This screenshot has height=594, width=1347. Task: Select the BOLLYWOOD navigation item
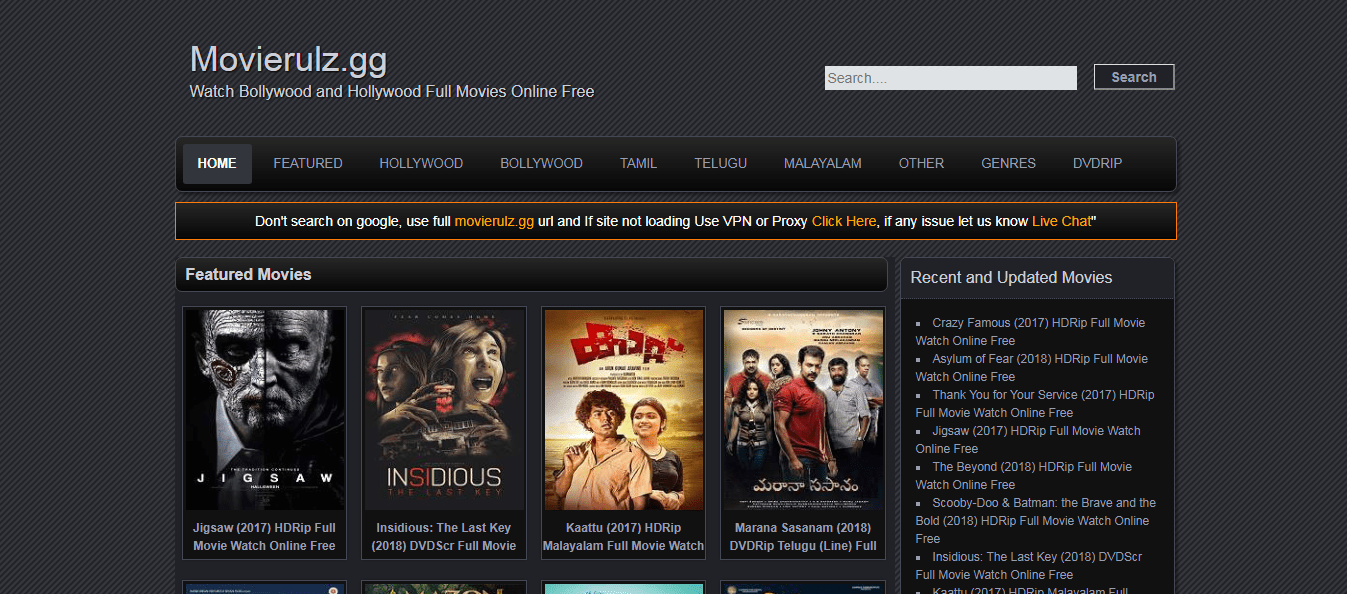(541, 164)
